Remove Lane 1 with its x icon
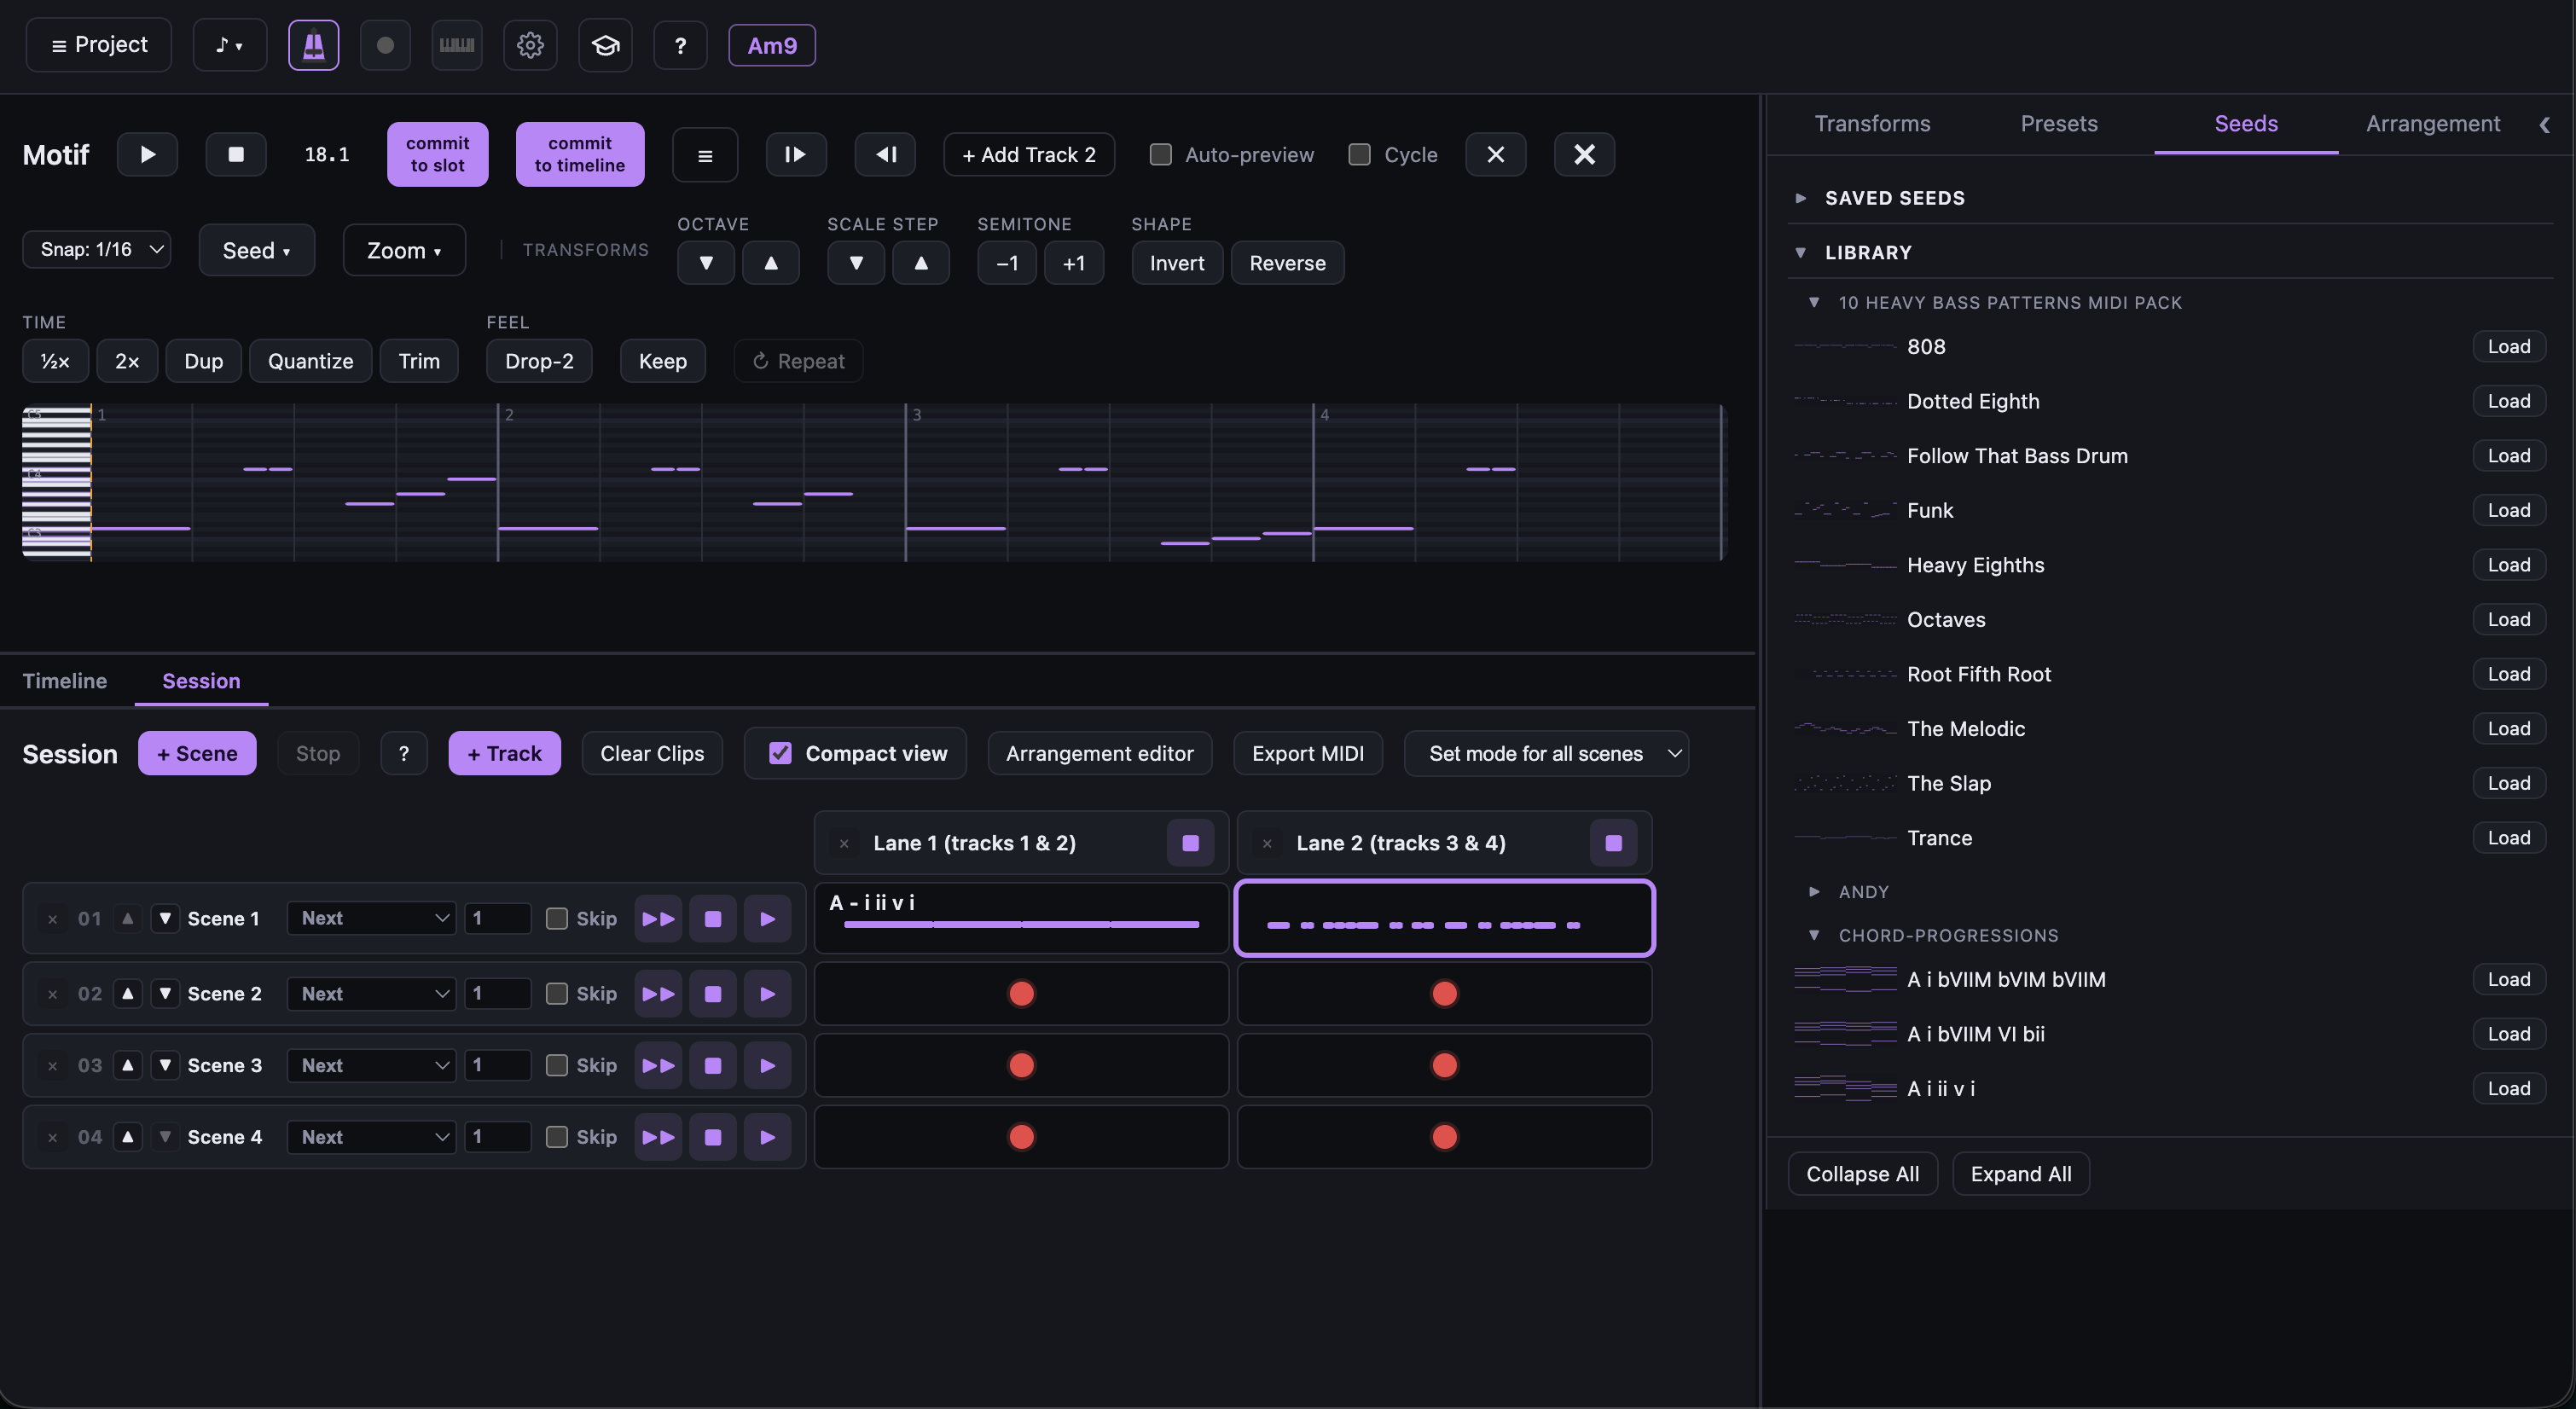 pos(844,843)
